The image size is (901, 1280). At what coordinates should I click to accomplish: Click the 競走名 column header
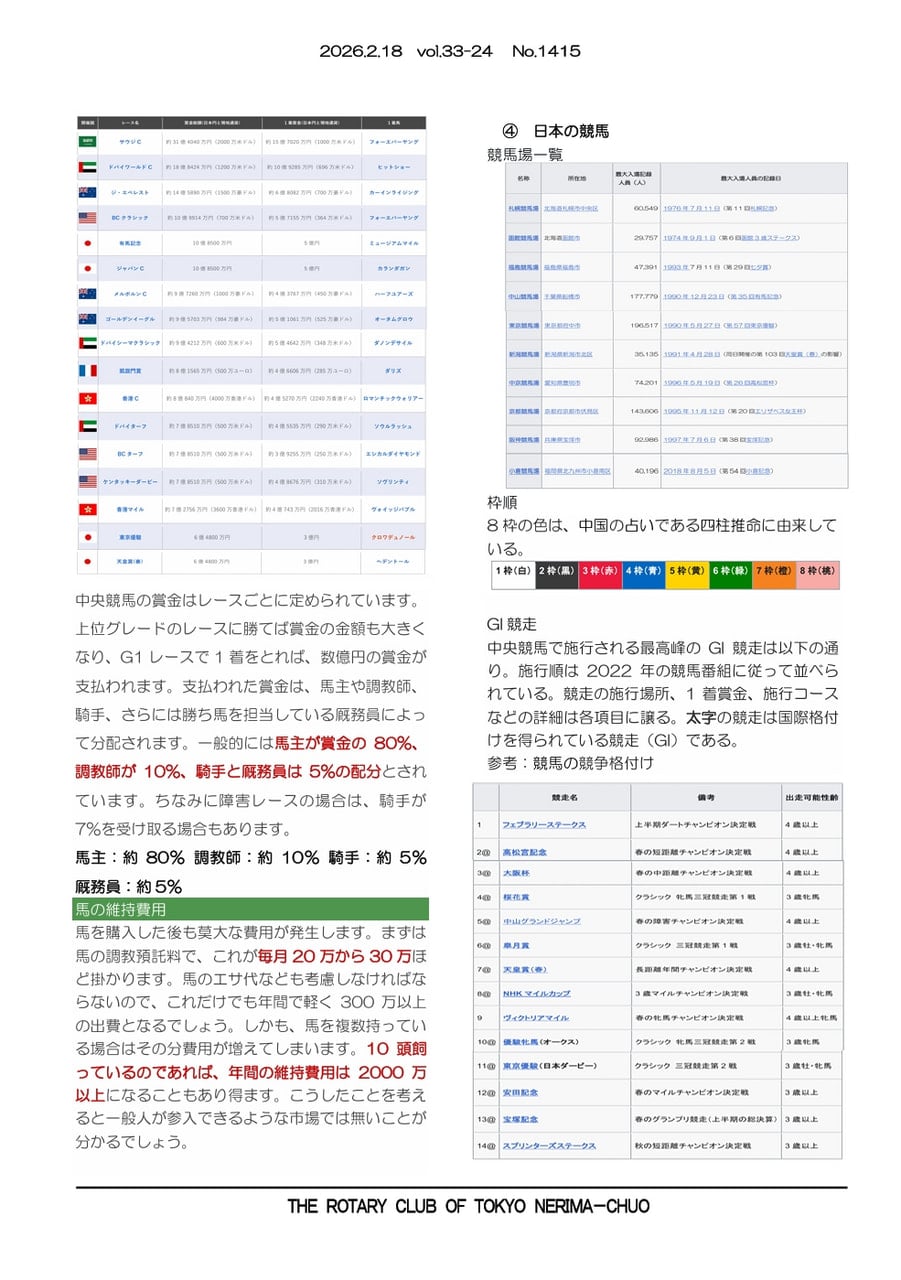564,797
